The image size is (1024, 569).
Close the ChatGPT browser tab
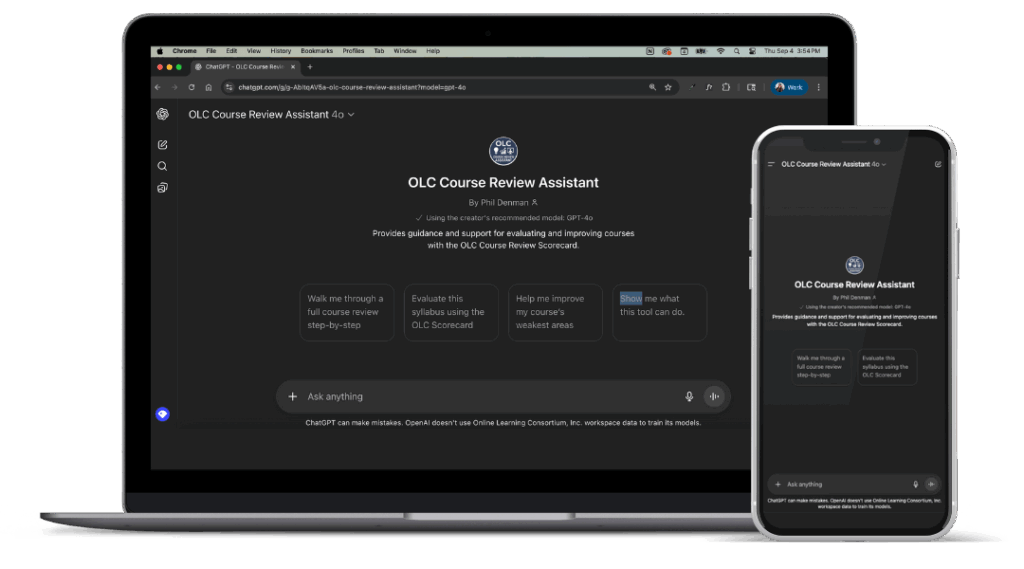click(293, 67)
